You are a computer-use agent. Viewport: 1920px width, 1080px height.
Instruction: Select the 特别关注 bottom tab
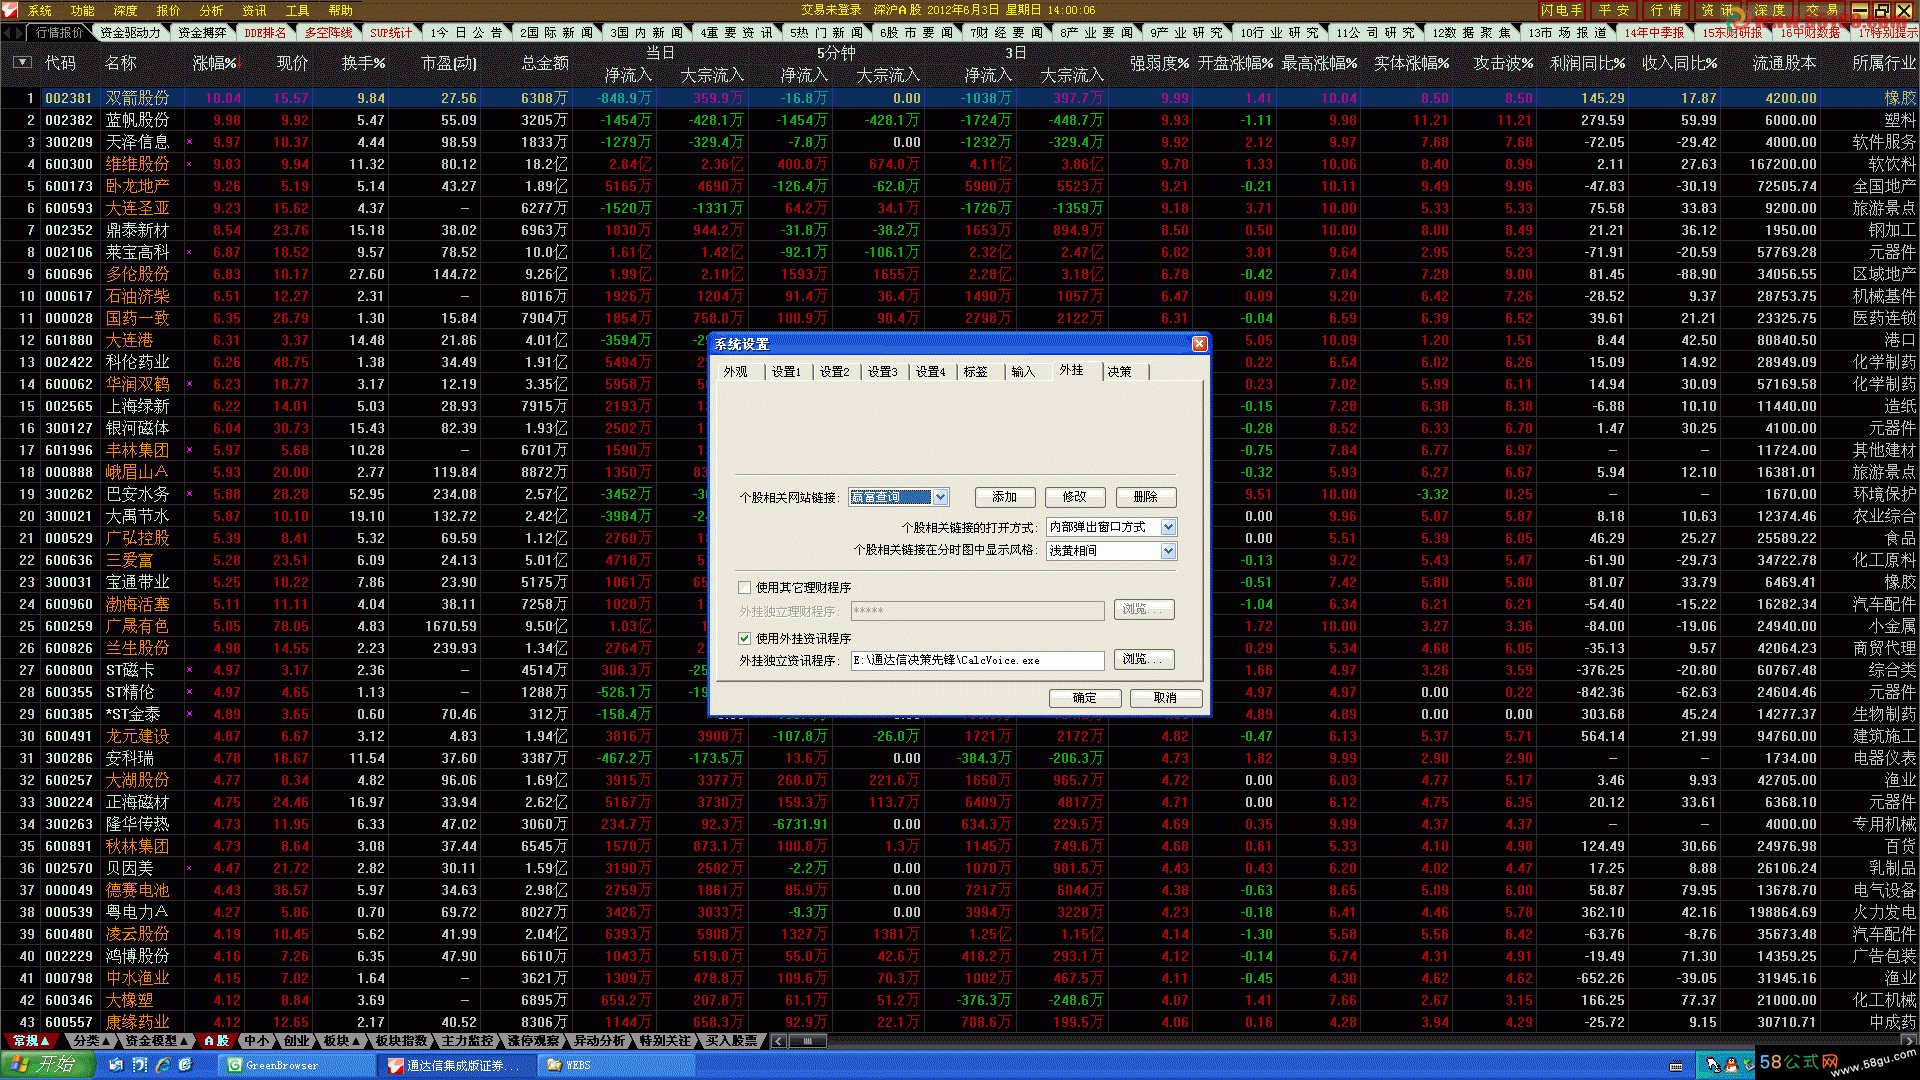click(x=665, y=1041)
